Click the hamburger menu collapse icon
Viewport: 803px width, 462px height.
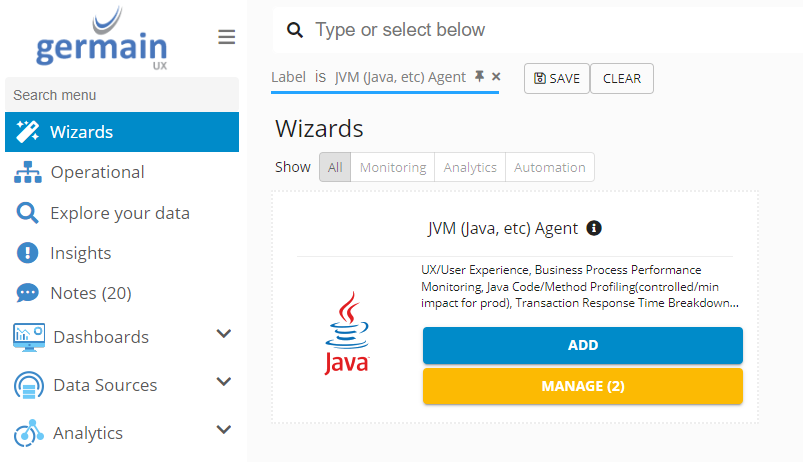[227, 37]
